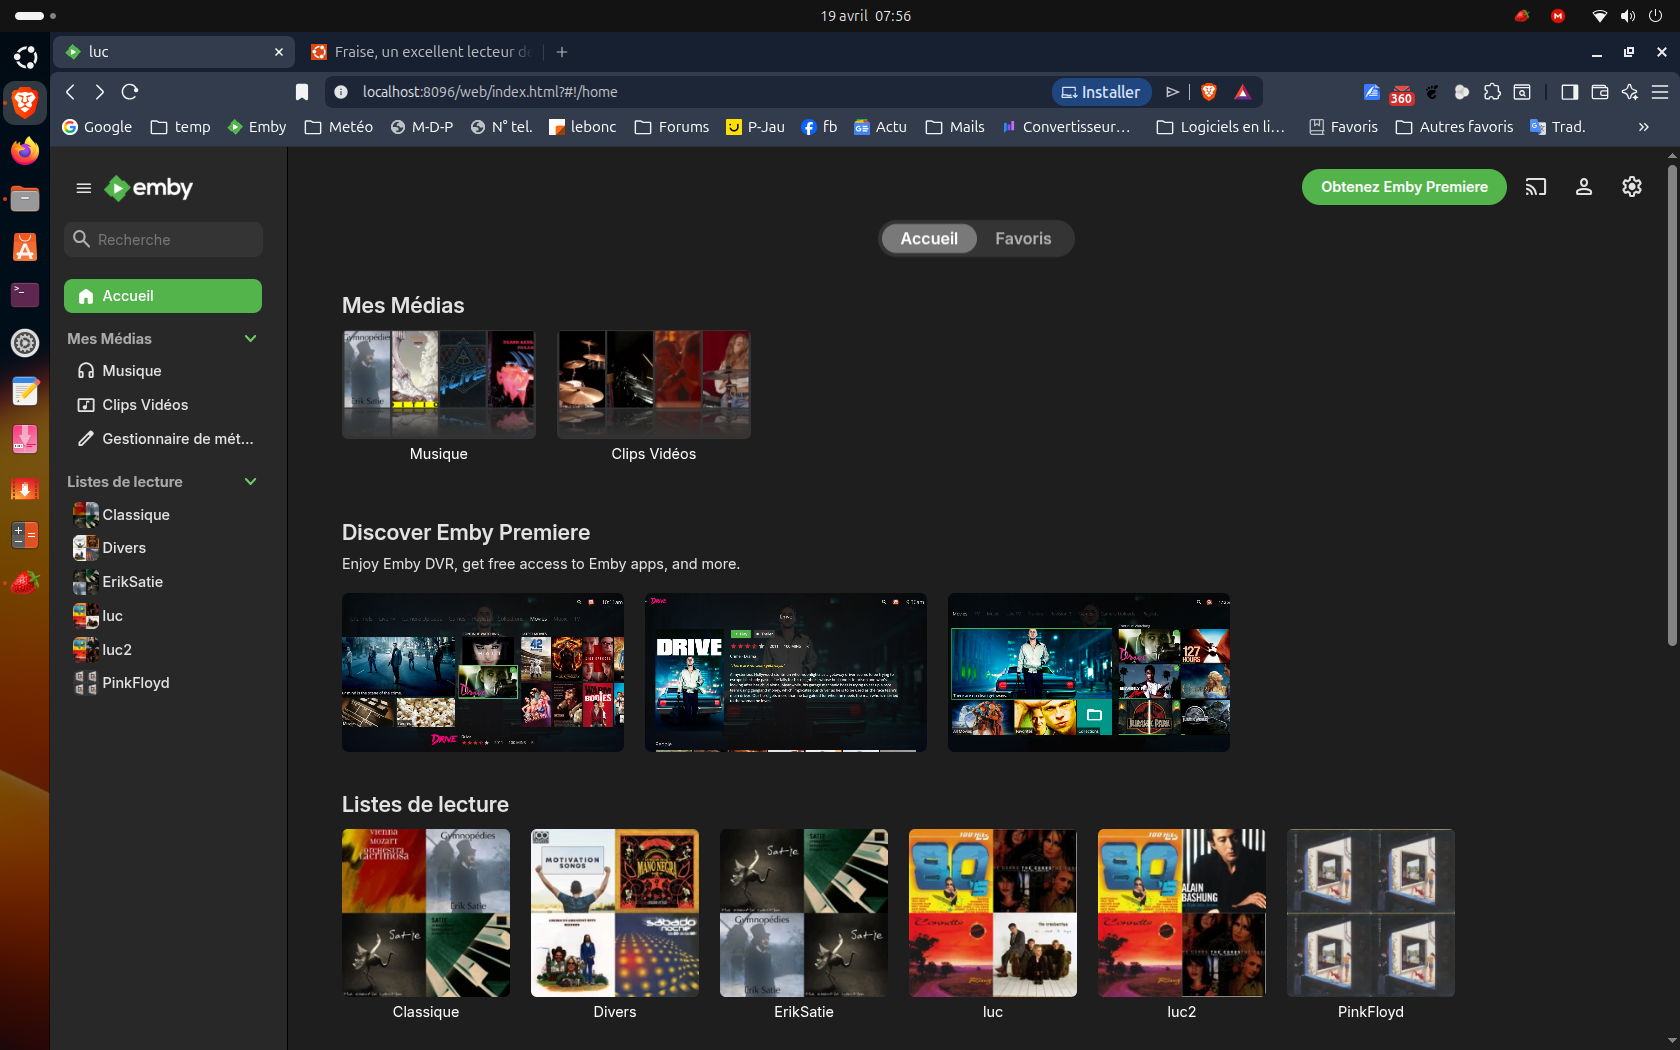Switch to the Favoris tab
Screen dimensions: 1680x1050
[x=1022, y=239]
